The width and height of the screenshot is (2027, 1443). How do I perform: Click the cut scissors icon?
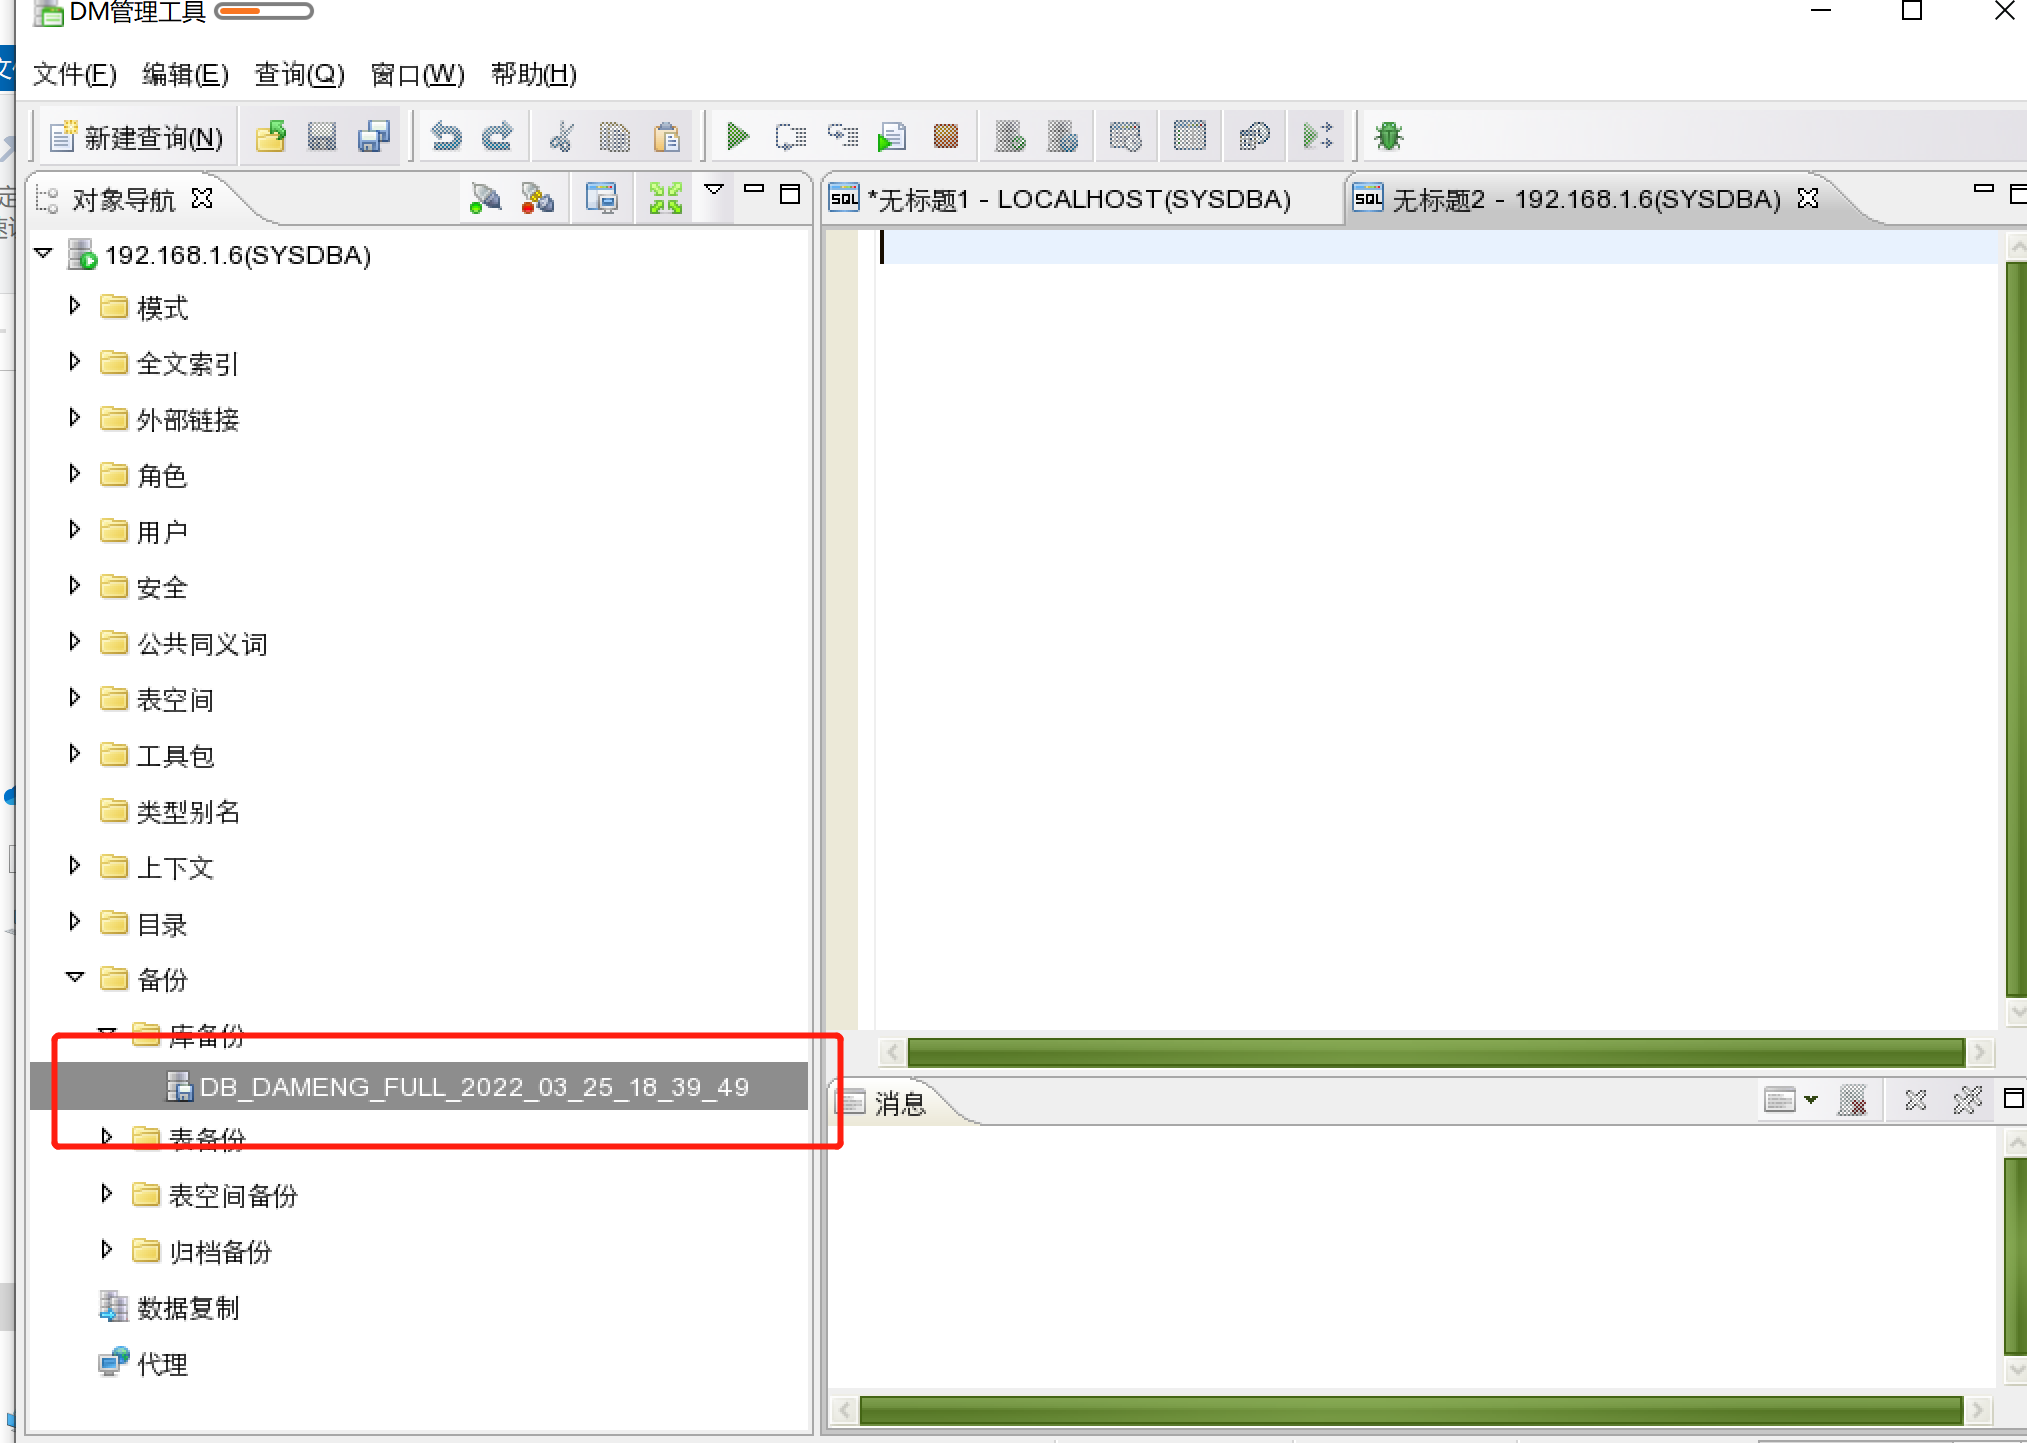[562, 136]
